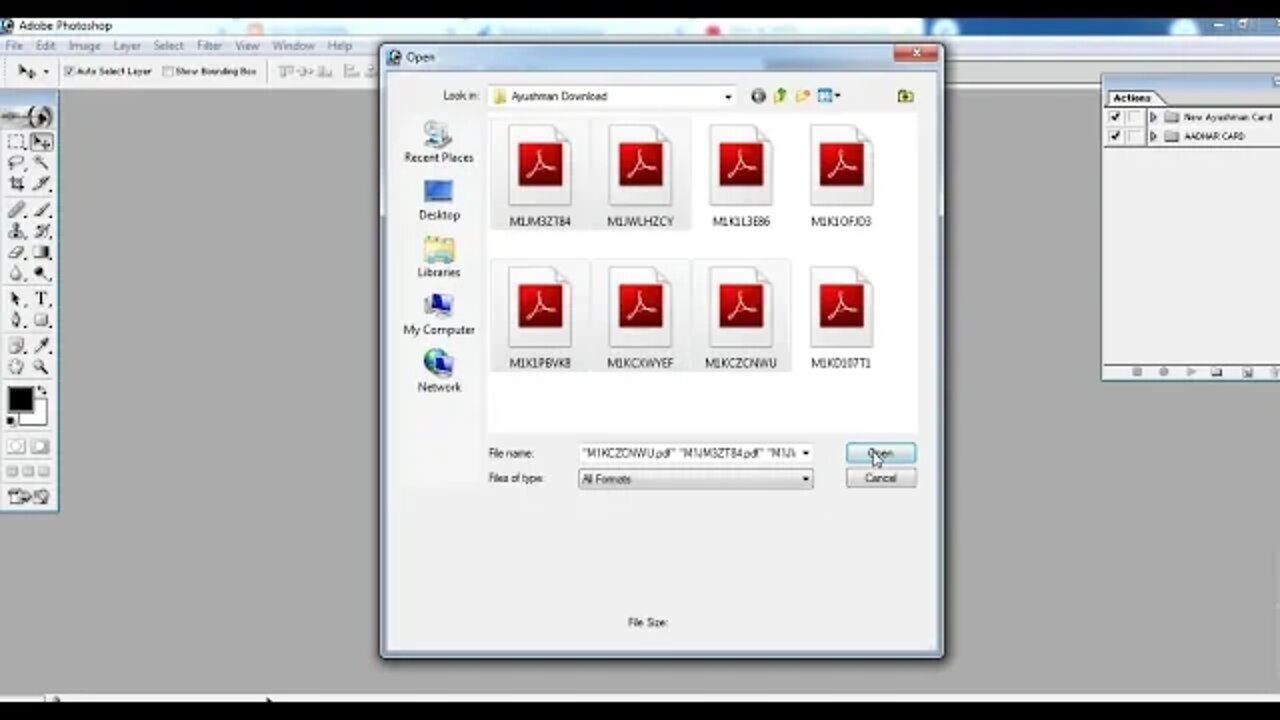Image resolution: width=1280 pixels, height=720 pixels.
Task: Select the Gradient tool
Action: click(x=41, y=252)
